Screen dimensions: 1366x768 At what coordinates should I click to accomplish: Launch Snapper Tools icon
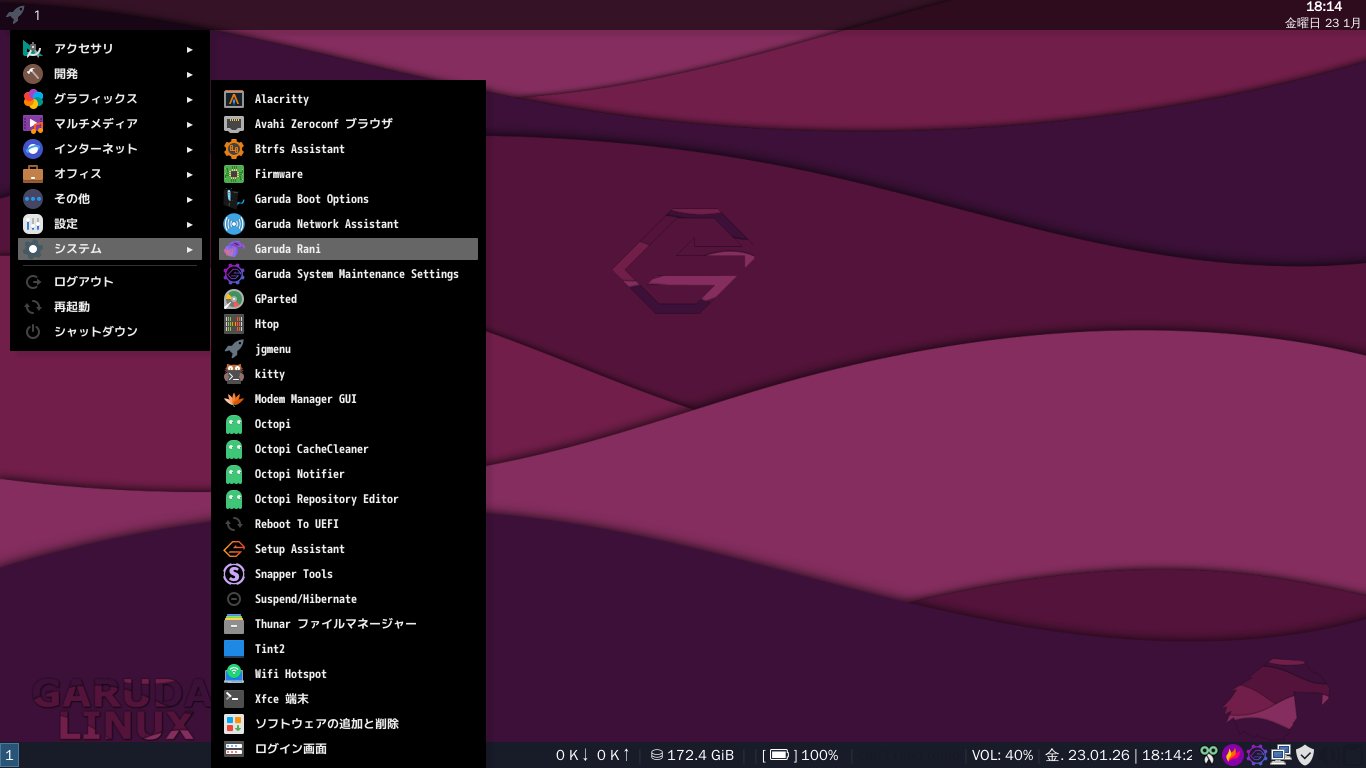coord(234,574)
